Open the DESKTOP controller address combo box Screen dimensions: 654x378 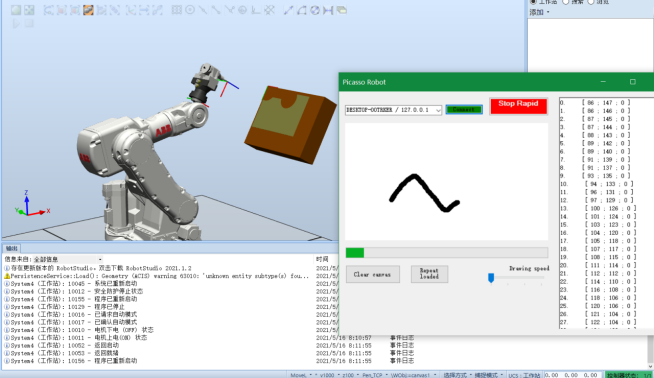pos(393,110)
